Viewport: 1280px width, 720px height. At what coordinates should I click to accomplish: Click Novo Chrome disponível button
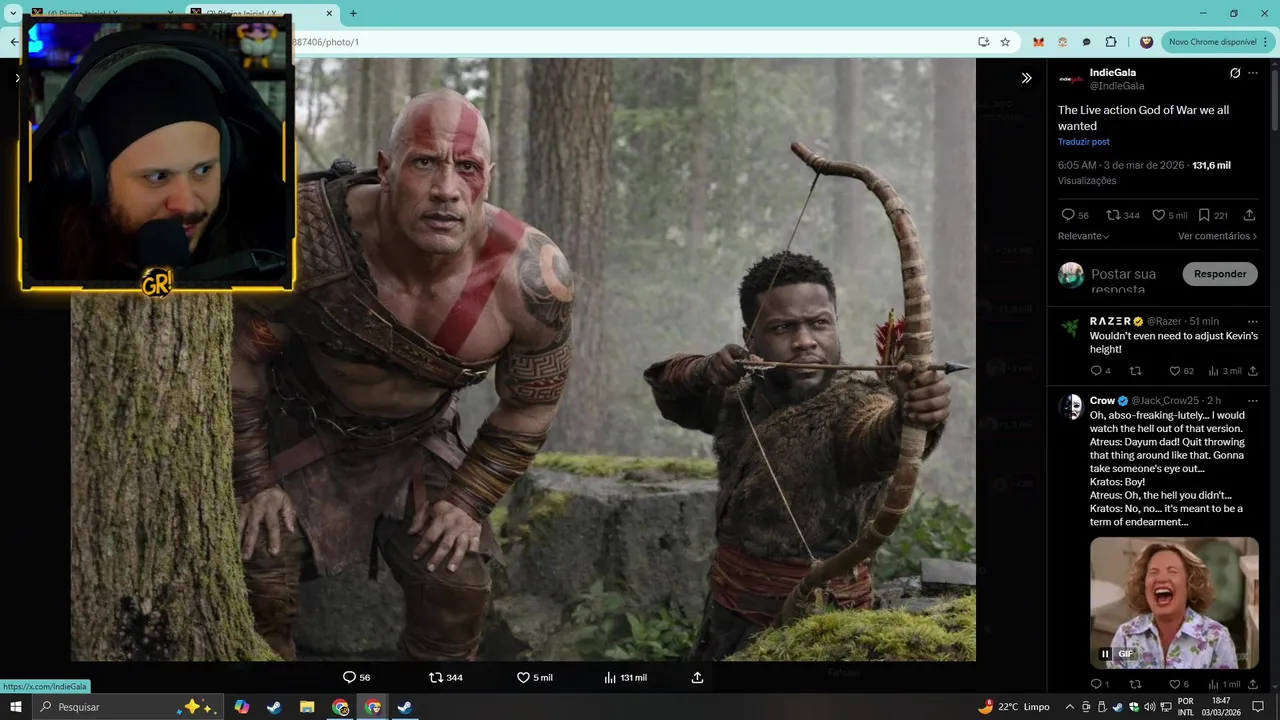pyautogui.click(x=1212, y=42)
